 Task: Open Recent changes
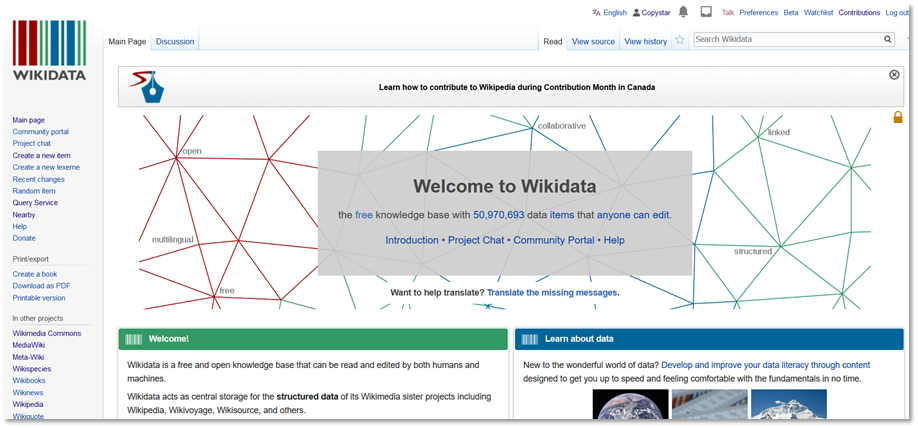(39, 180)
